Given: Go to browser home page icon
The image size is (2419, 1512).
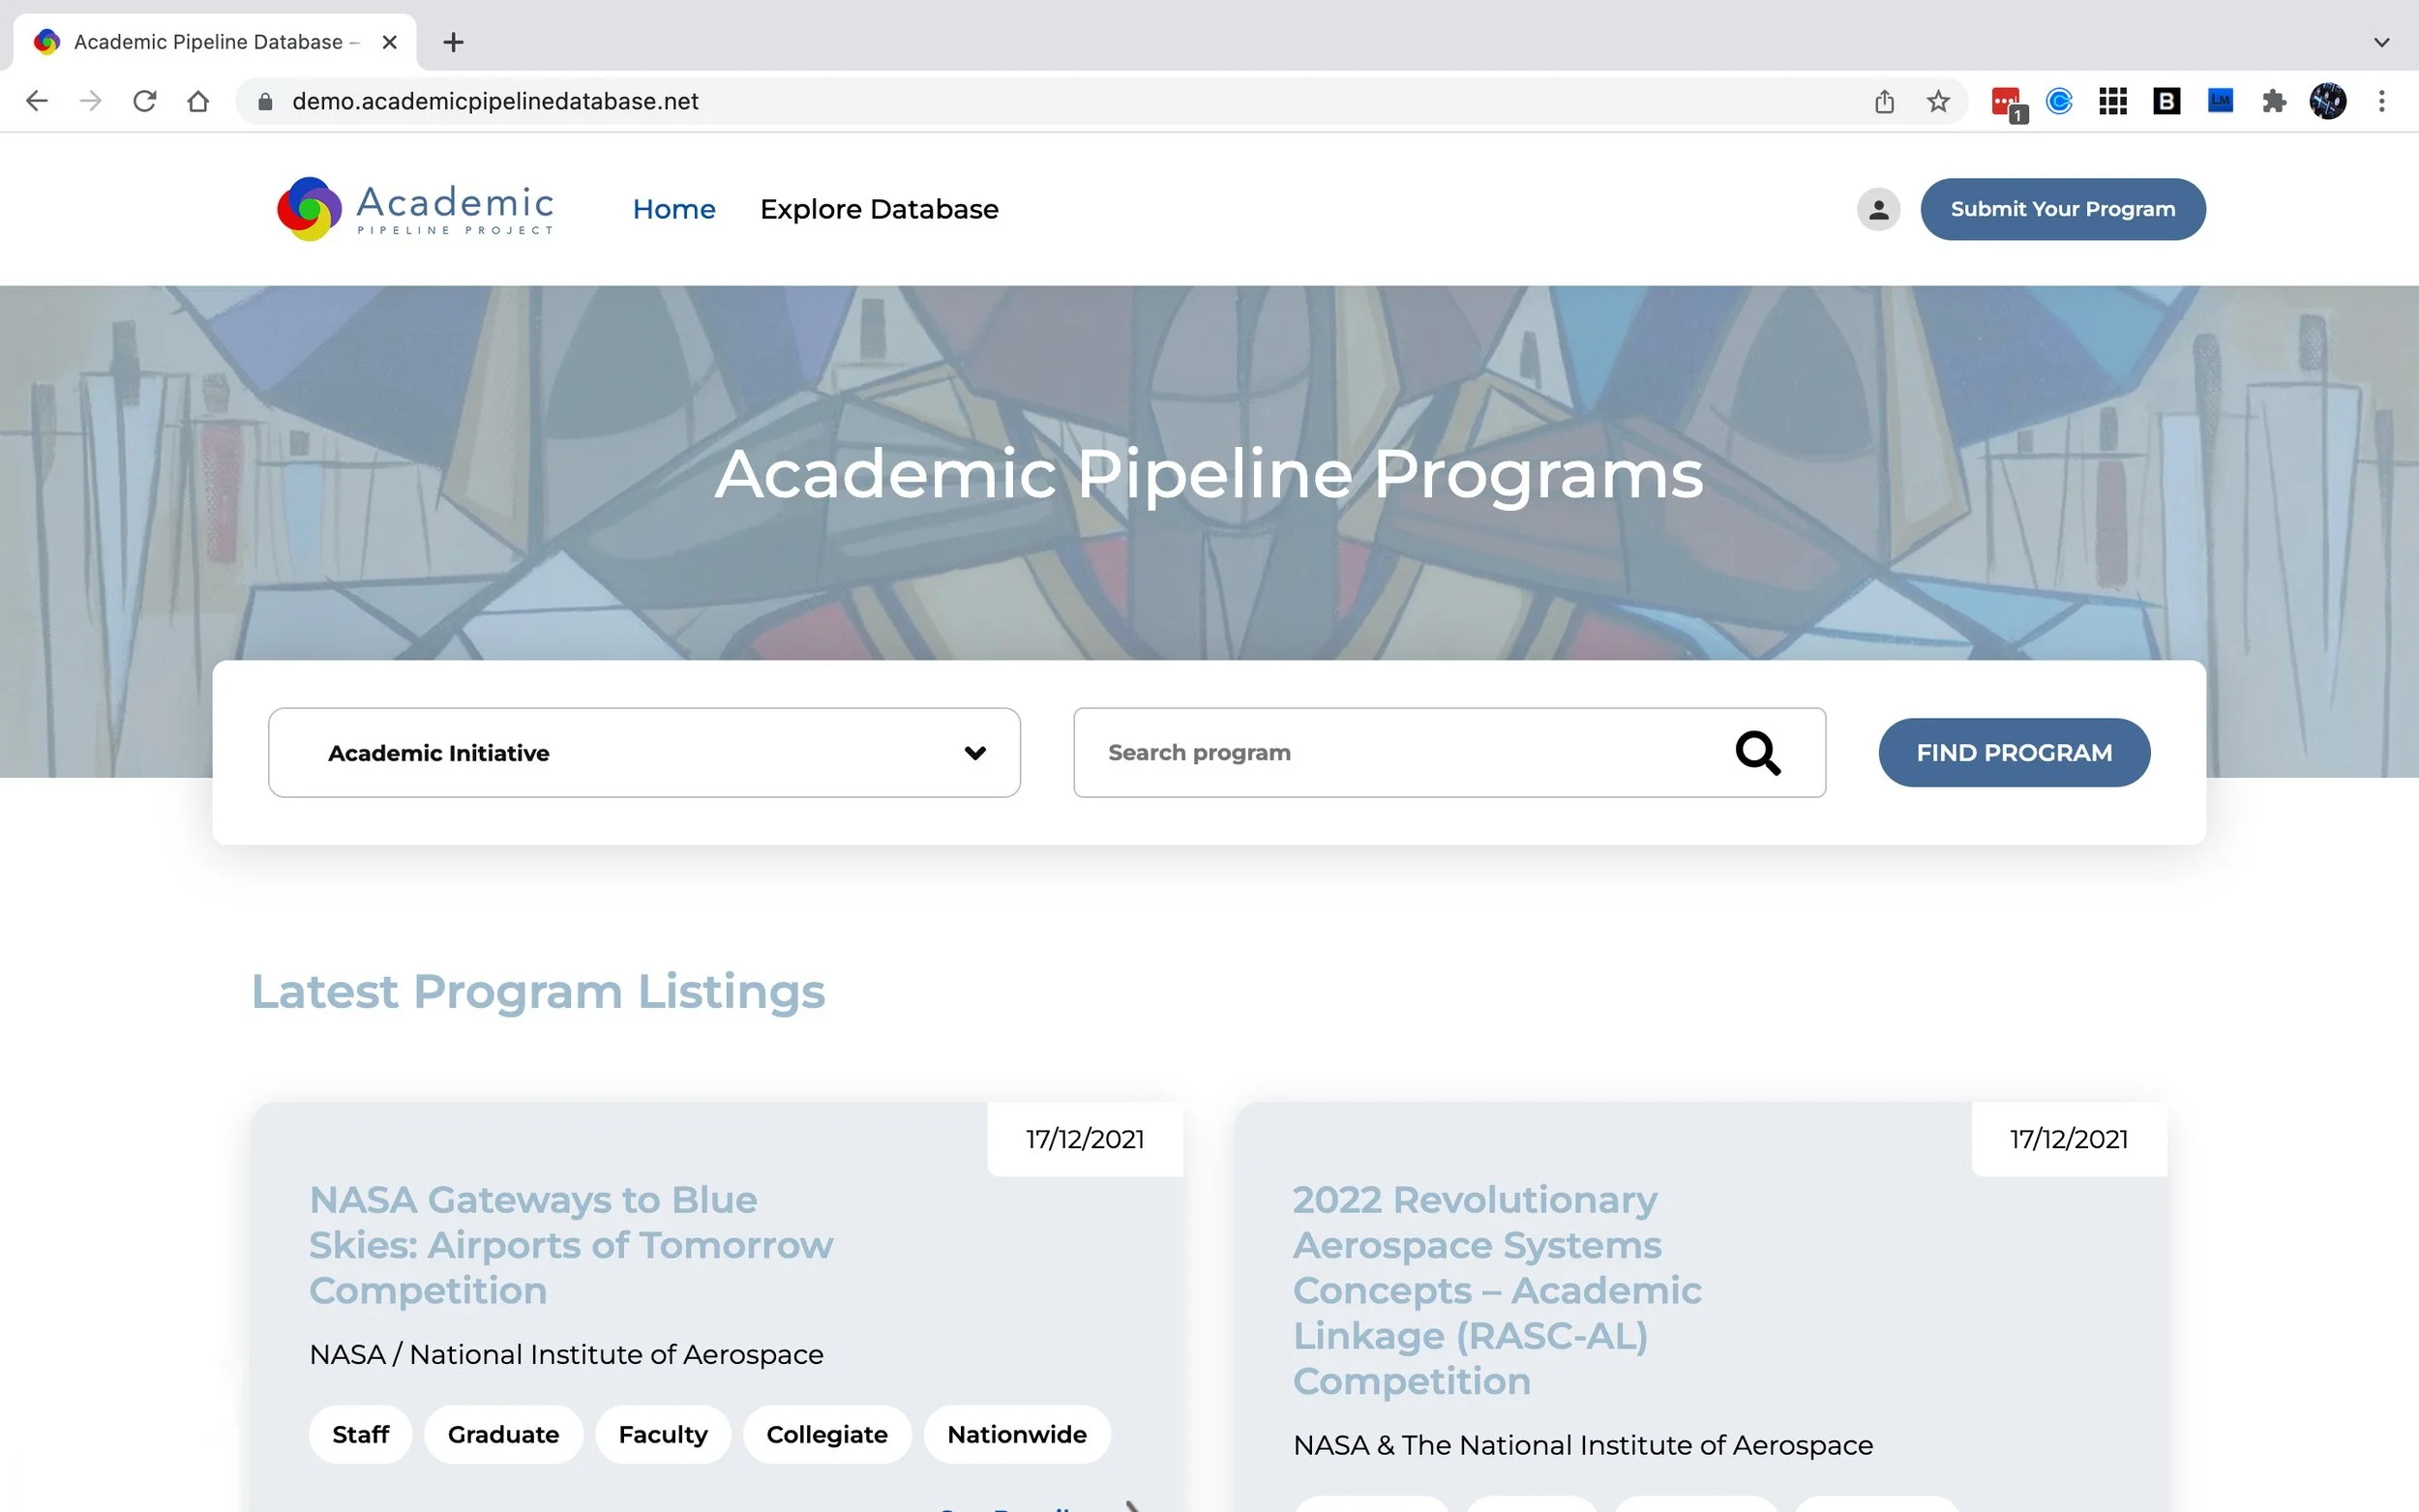Looking at the screenshot, I should coord(198,101).
